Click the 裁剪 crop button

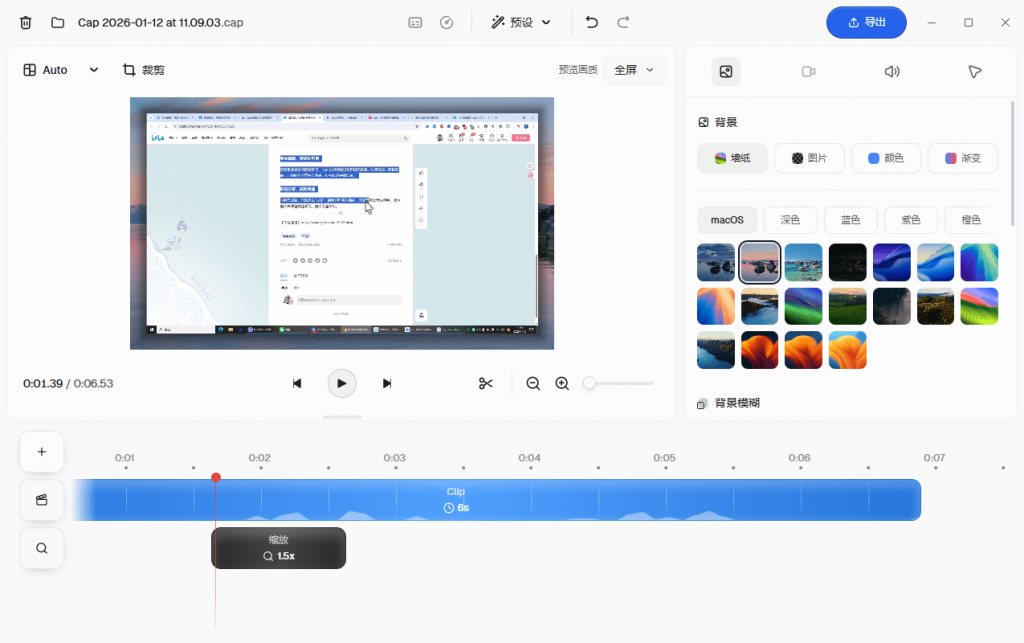143,70
